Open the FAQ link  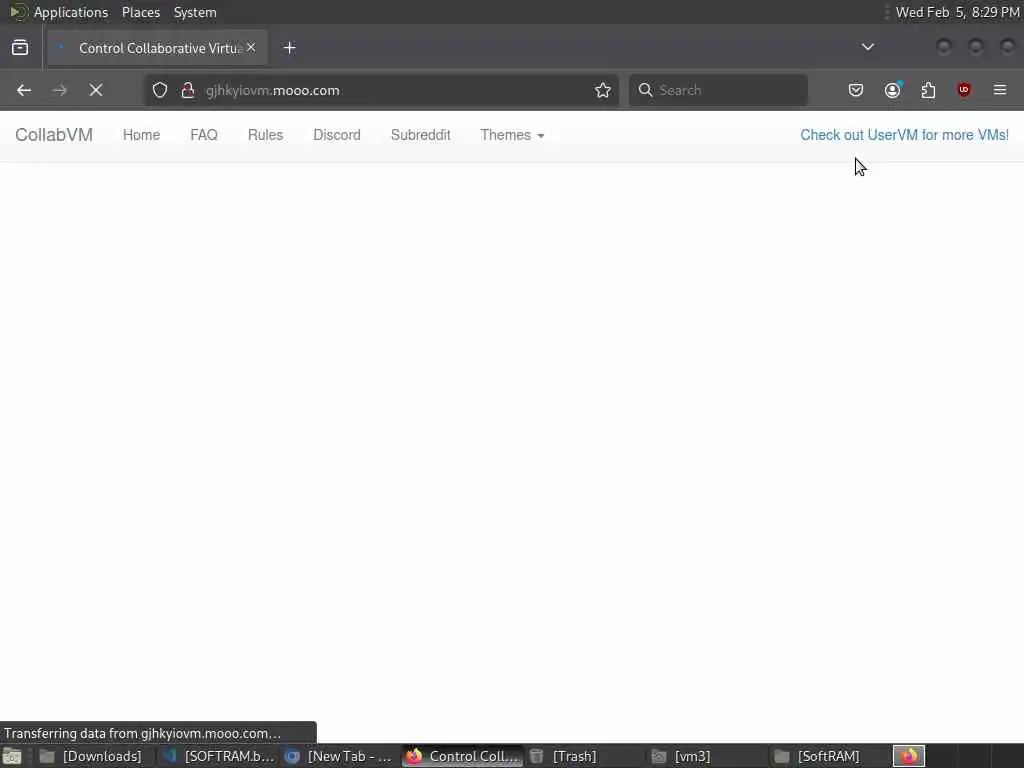click(x=204, y=135)
